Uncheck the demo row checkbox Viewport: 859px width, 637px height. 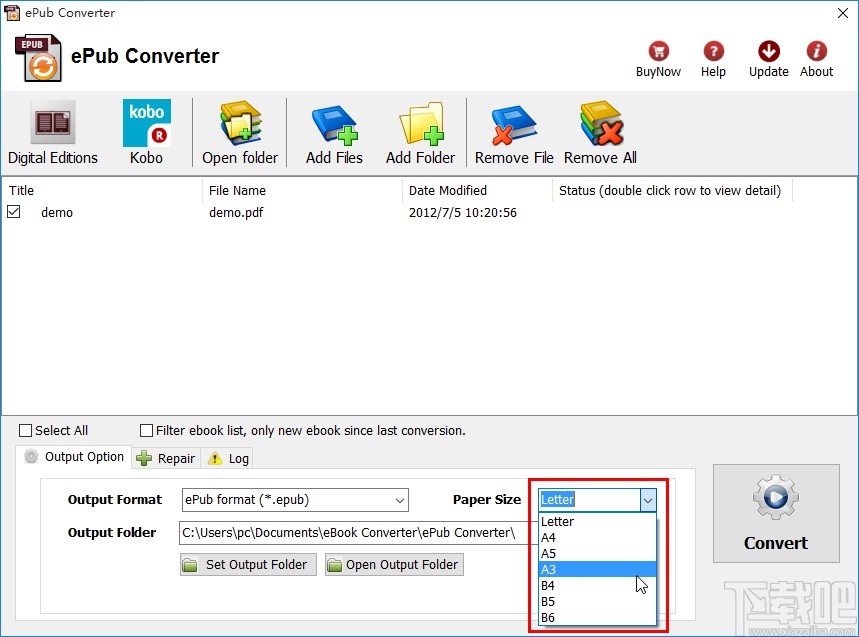pyautogui.click(x=14, y=212)
